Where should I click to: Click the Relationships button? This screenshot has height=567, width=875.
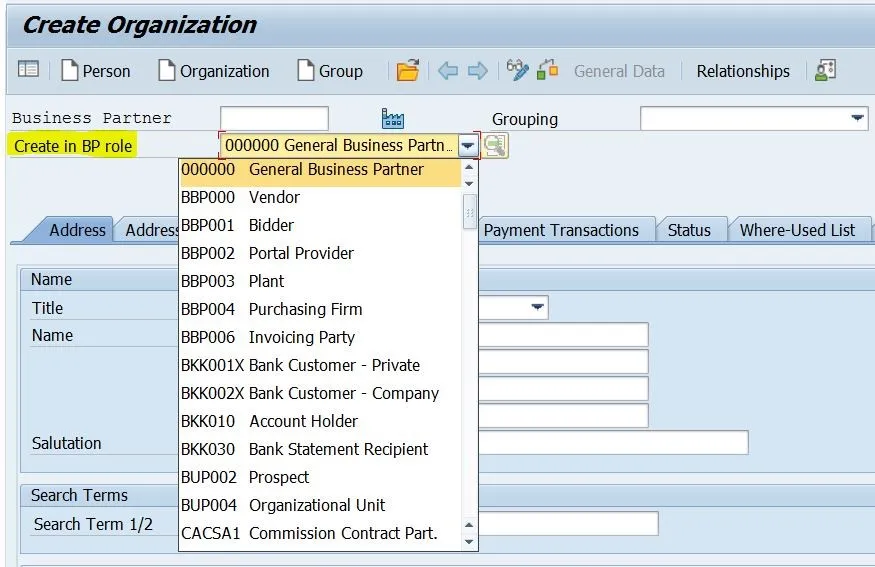coord(743,71)
